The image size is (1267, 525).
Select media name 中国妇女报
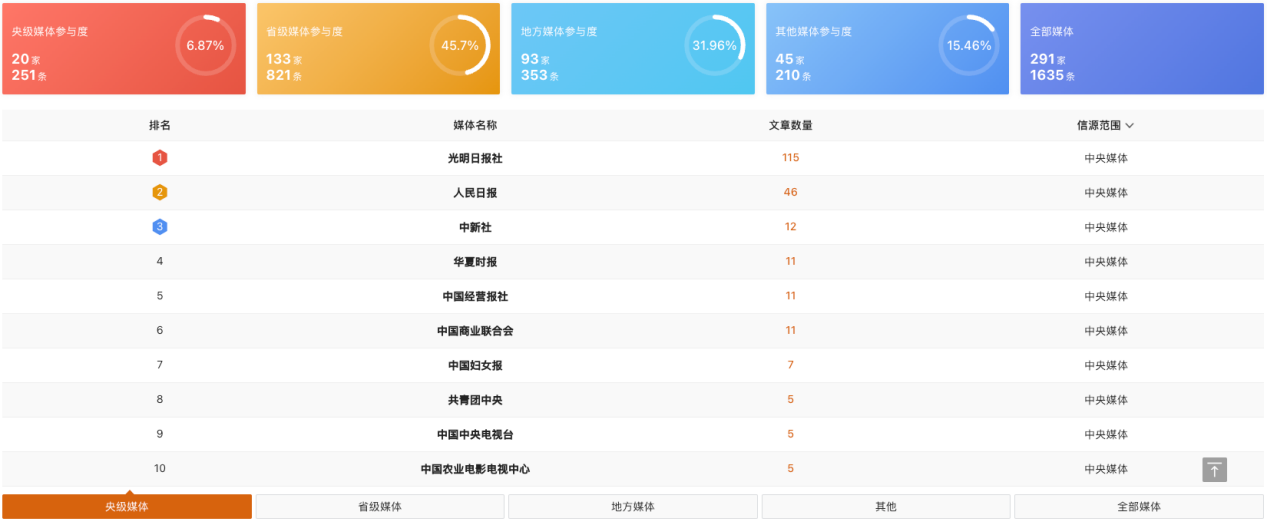[x=475, y=365]
